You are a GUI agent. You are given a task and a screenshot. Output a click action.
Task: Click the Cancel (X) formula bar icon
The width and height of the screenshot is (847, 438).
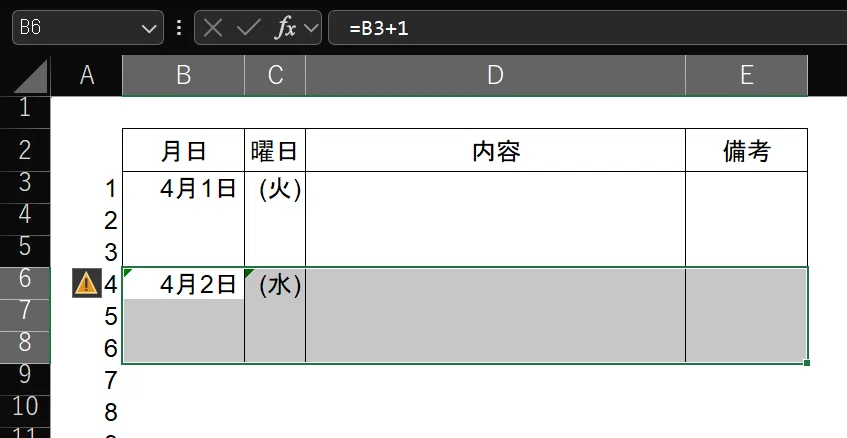click(213, 28)
